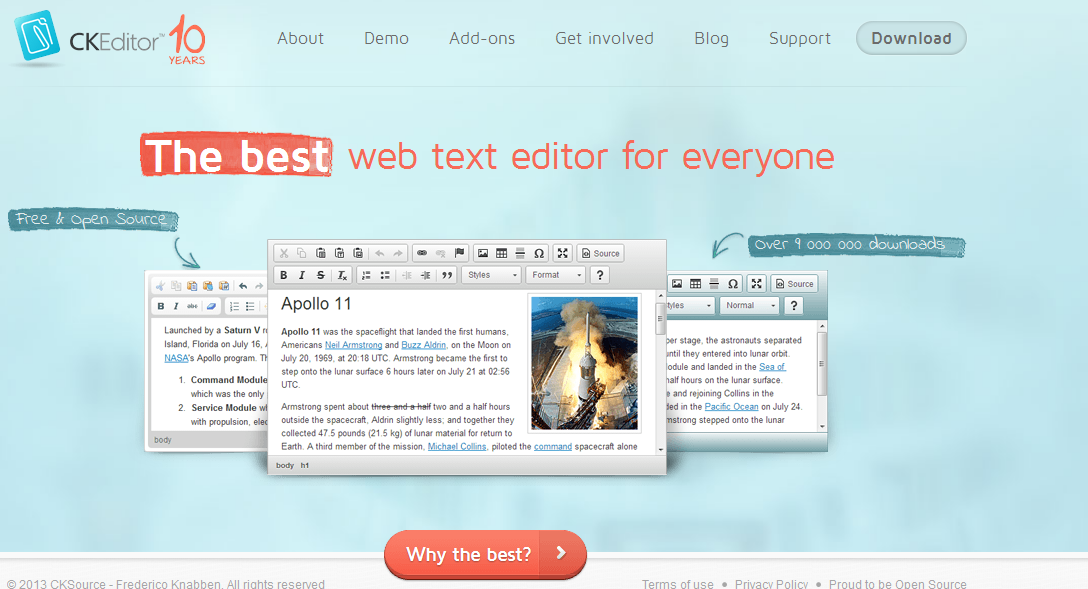Click the Copy icon in center editor
This screenshot has height=589, width=1088.
click(302, 253)
